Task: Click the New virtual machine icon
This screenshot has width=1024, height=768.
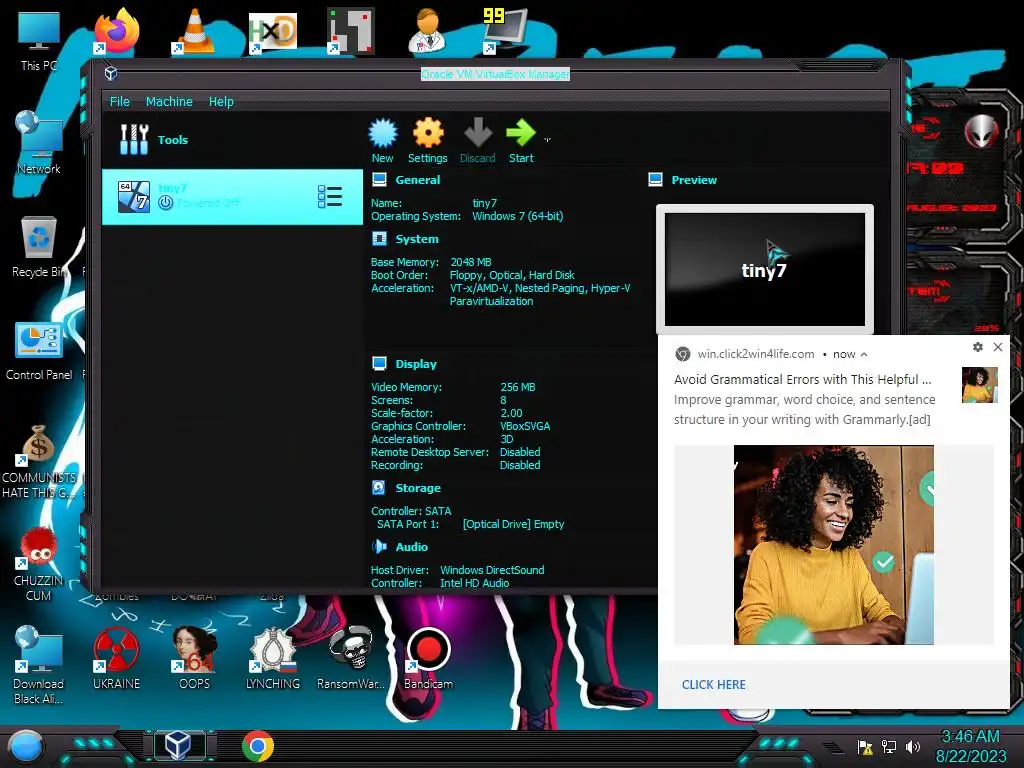Action: point(383,133)
